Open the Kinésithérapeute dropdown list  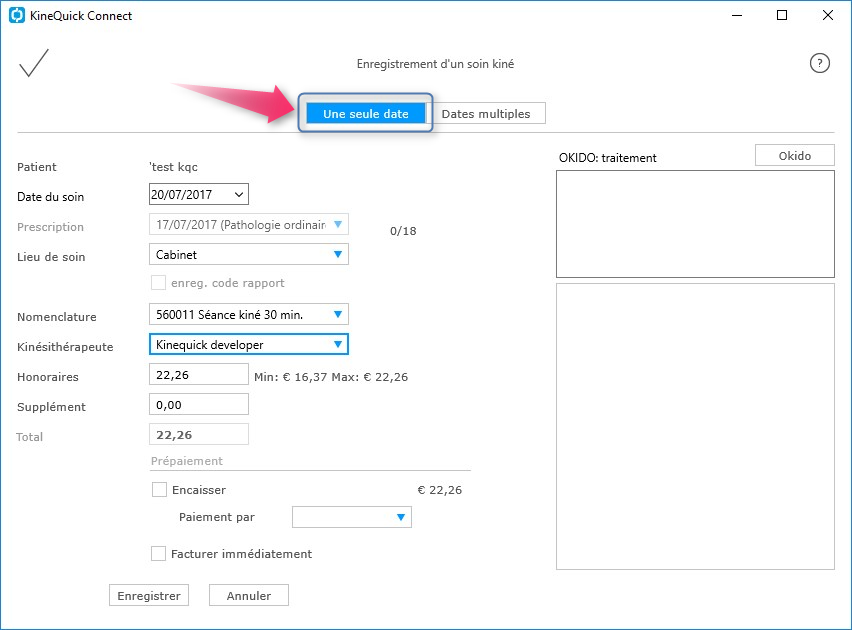(249, 344)
